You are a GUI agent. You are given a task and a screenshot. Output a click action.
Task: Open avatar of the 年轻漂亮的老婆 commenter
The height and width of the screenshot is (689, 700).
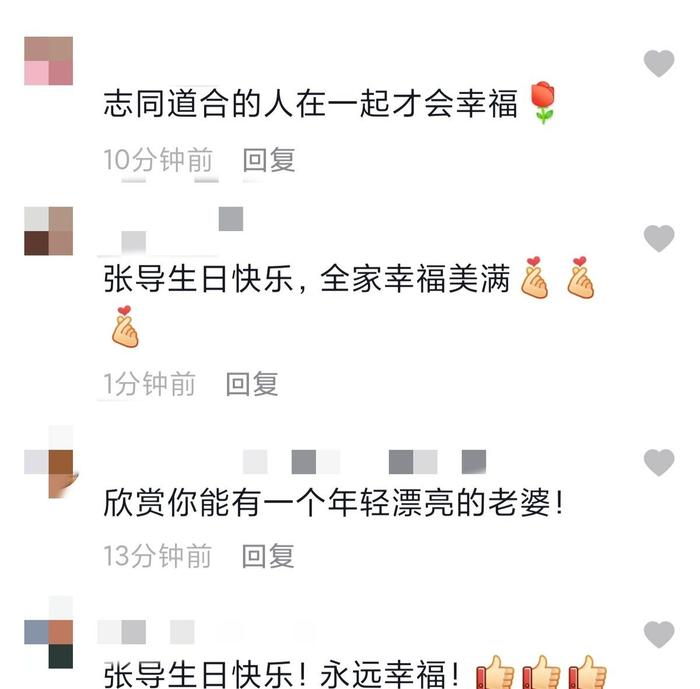(x=49, y=462)
